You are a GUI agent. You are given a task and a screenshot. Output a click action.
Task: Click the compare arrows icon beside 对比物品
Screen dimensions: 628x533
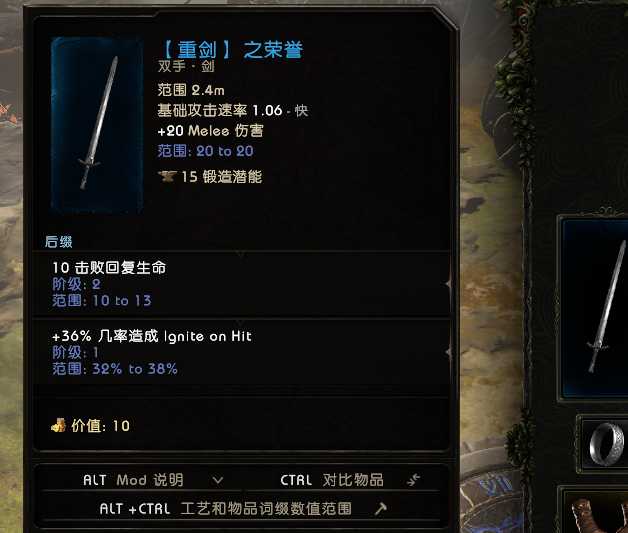413,479
